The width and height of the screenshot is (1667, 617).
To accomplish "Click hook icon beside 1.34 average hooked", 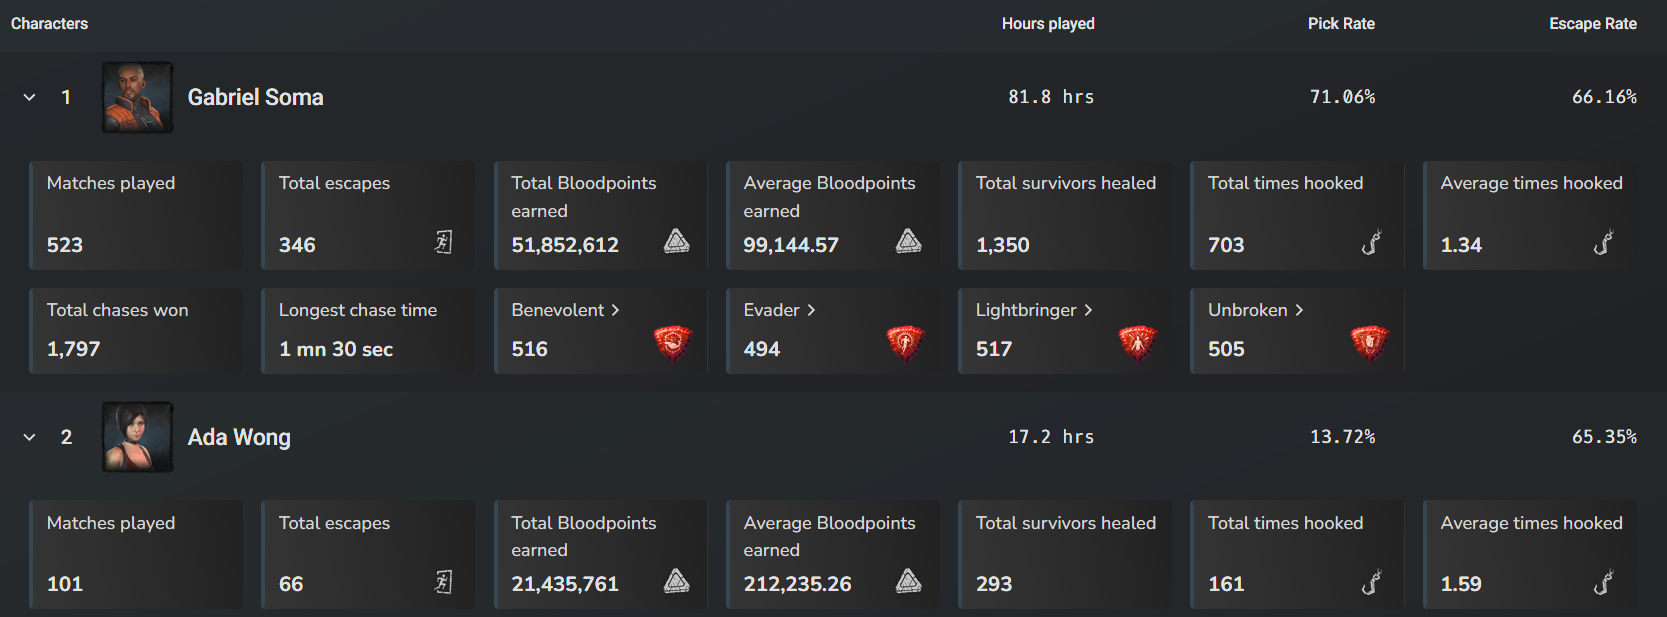I will point(1603,242).
